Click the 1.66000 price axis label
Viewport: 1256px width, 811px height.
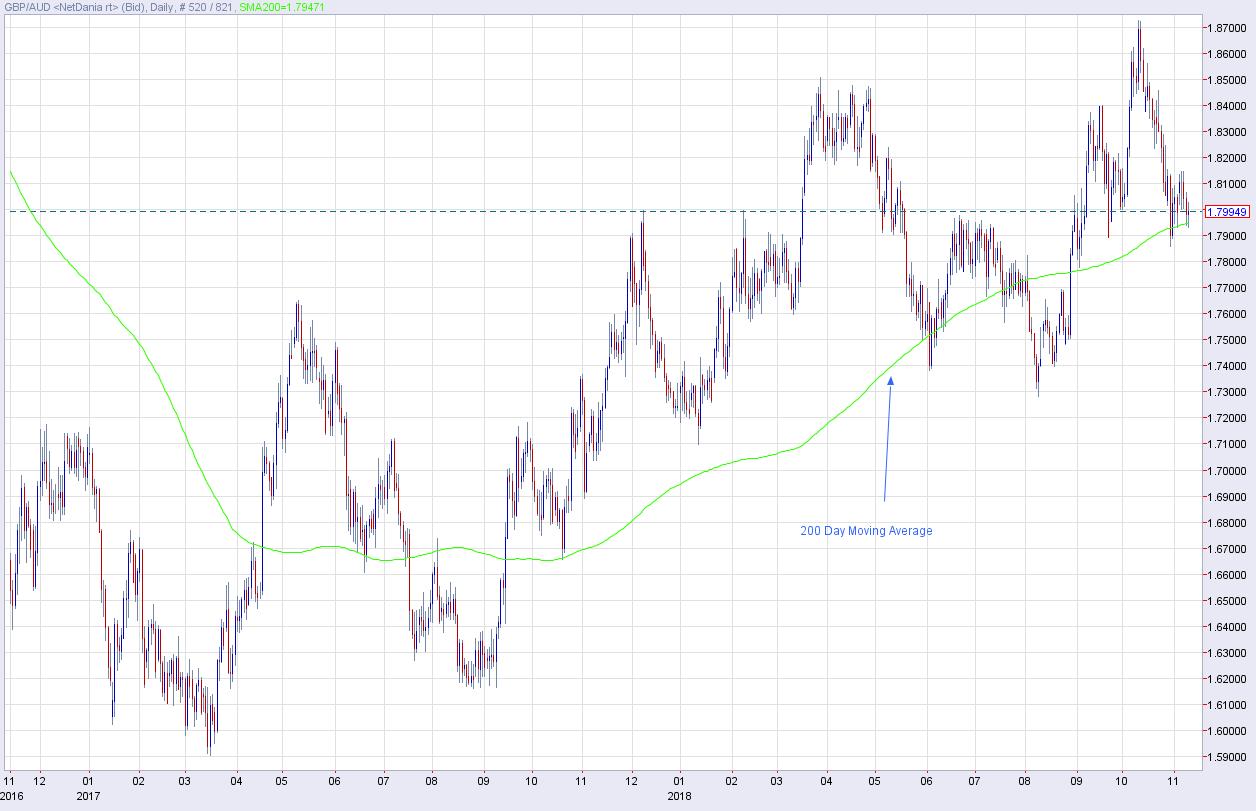1226,575
